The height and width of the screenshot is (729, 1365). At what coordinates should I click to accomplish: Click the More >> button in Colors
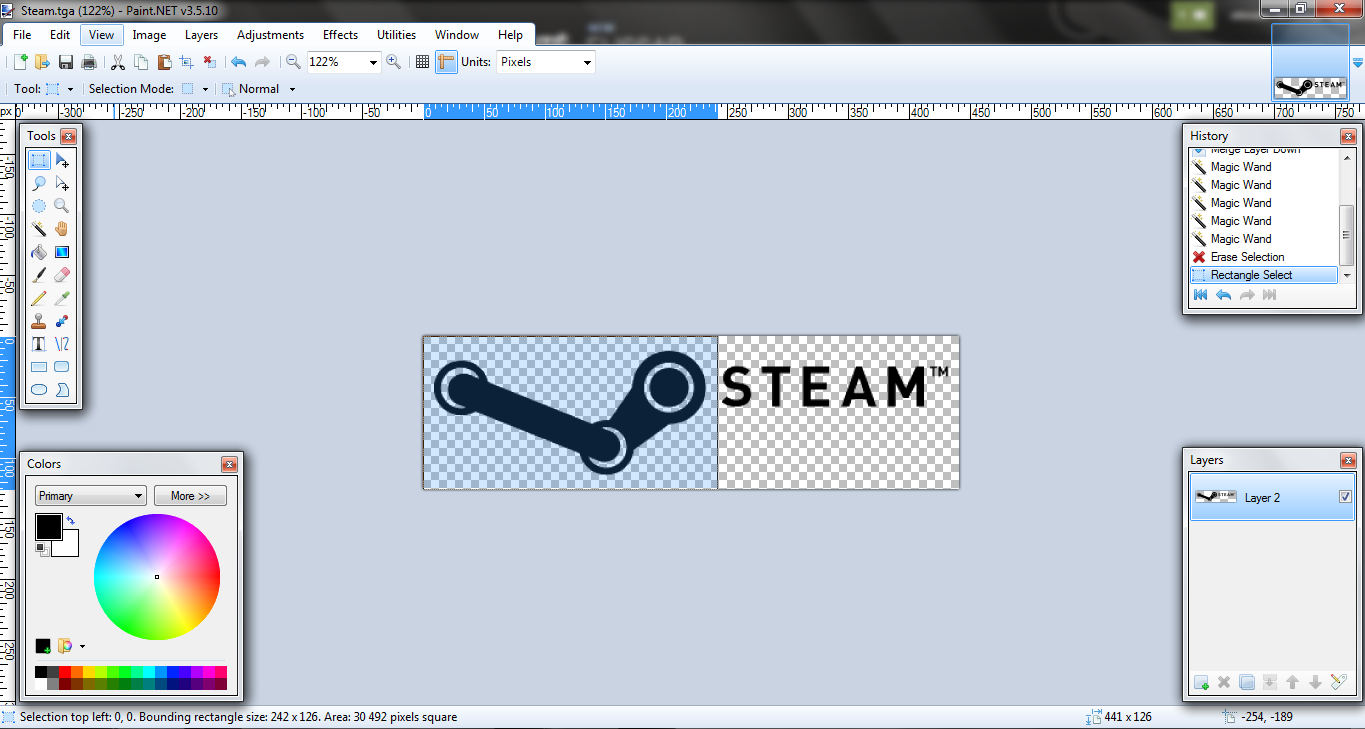190,496
